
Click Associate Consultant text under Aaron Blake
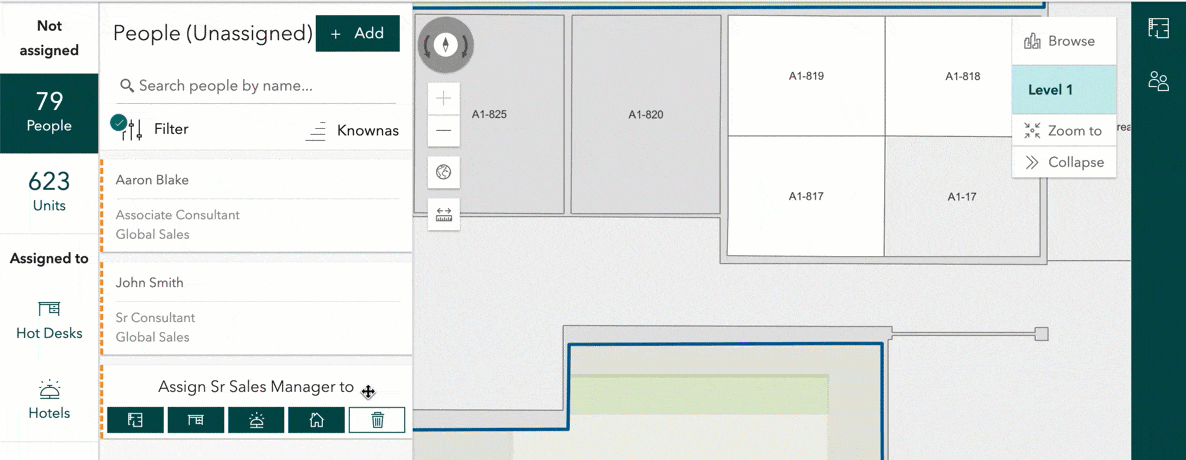178,215
